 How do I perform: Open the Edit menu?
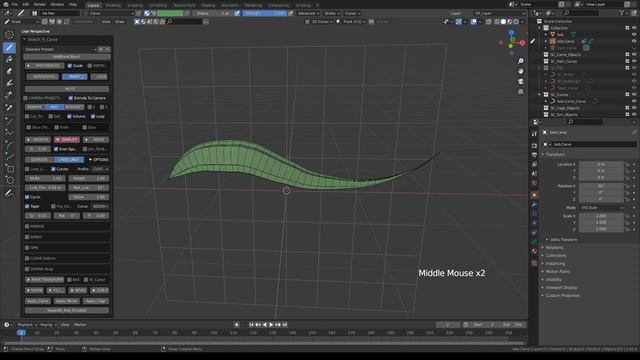coord(26,4)
